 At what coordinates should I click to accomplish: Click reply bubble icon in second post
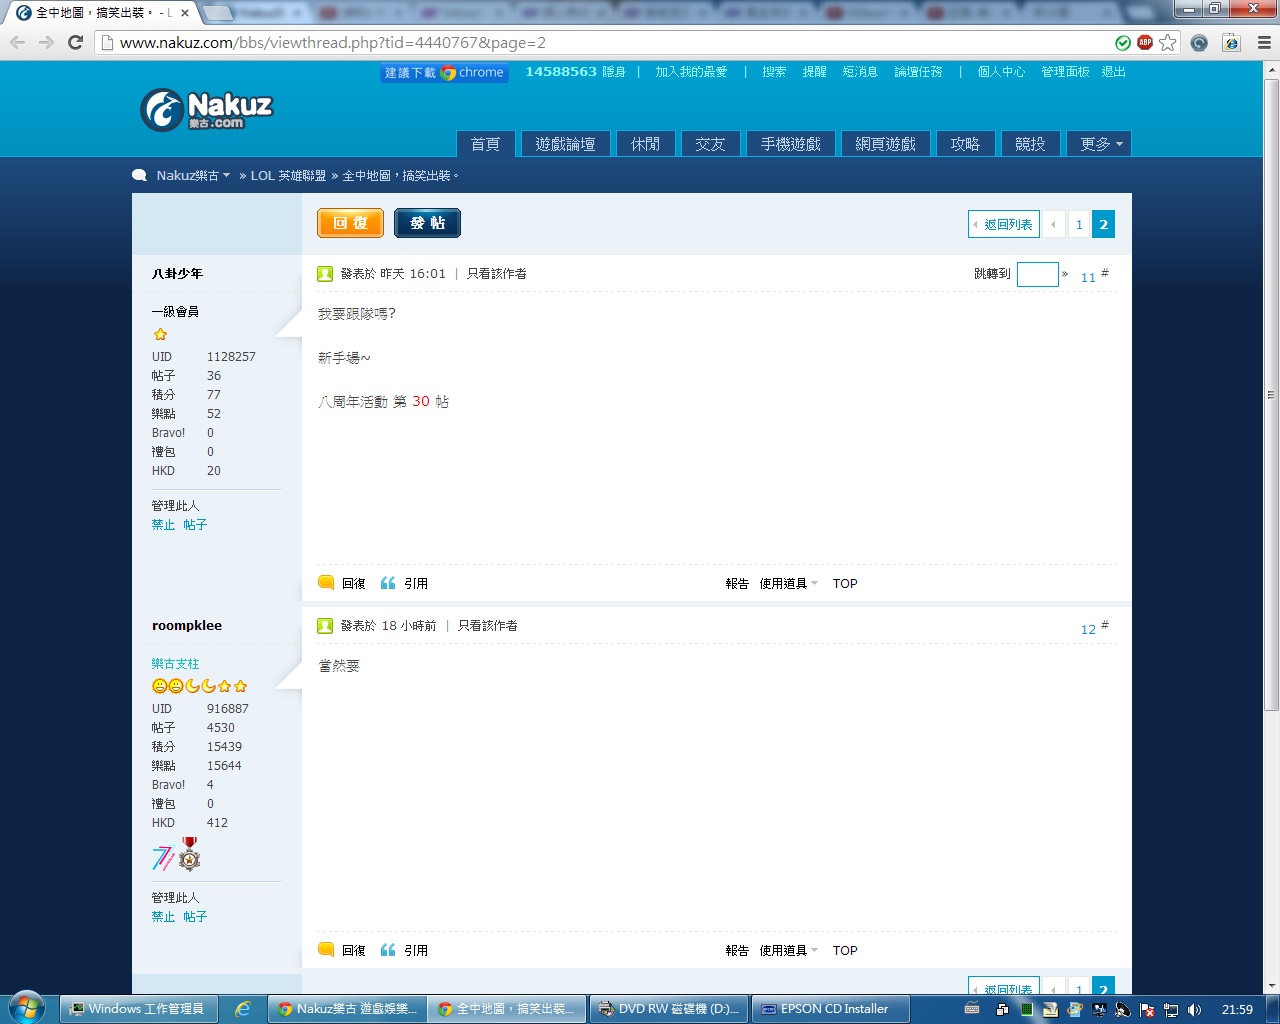[326, 950]
